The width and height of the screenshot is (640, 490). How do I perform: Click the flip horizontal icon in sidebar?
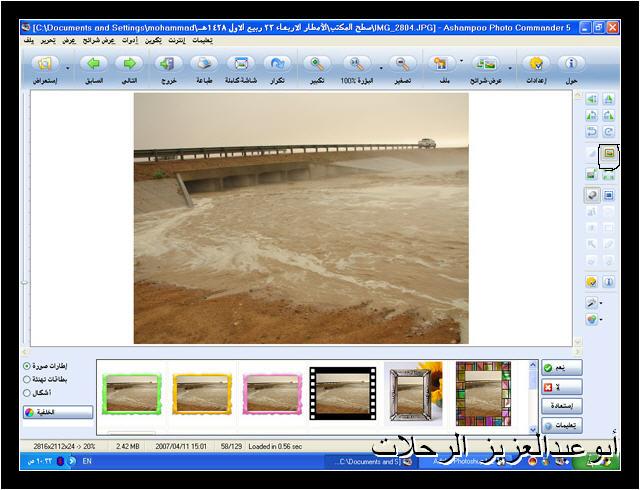click(591, 99)
